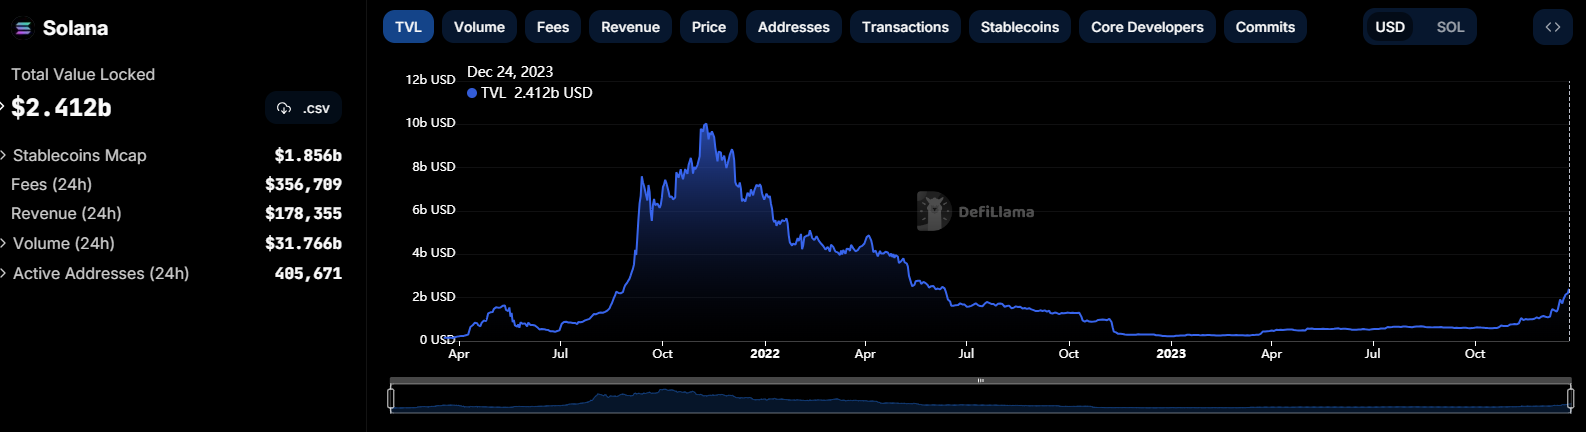The width and height of the screenshot is (1586, 432).
Task: Expand the Total Value Locked breakdown
Action: pyautogui.click(x=3, y=107)
